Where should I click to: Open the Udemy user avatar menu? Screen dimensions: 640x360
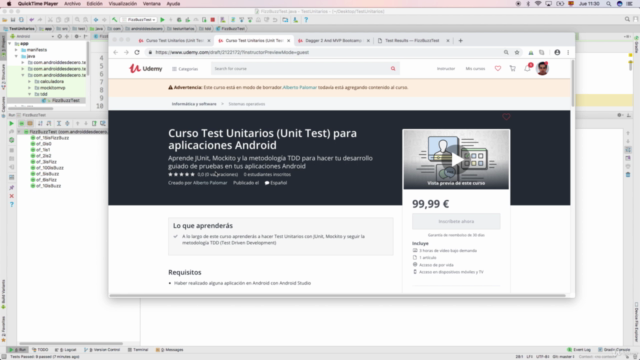[542, 69]
